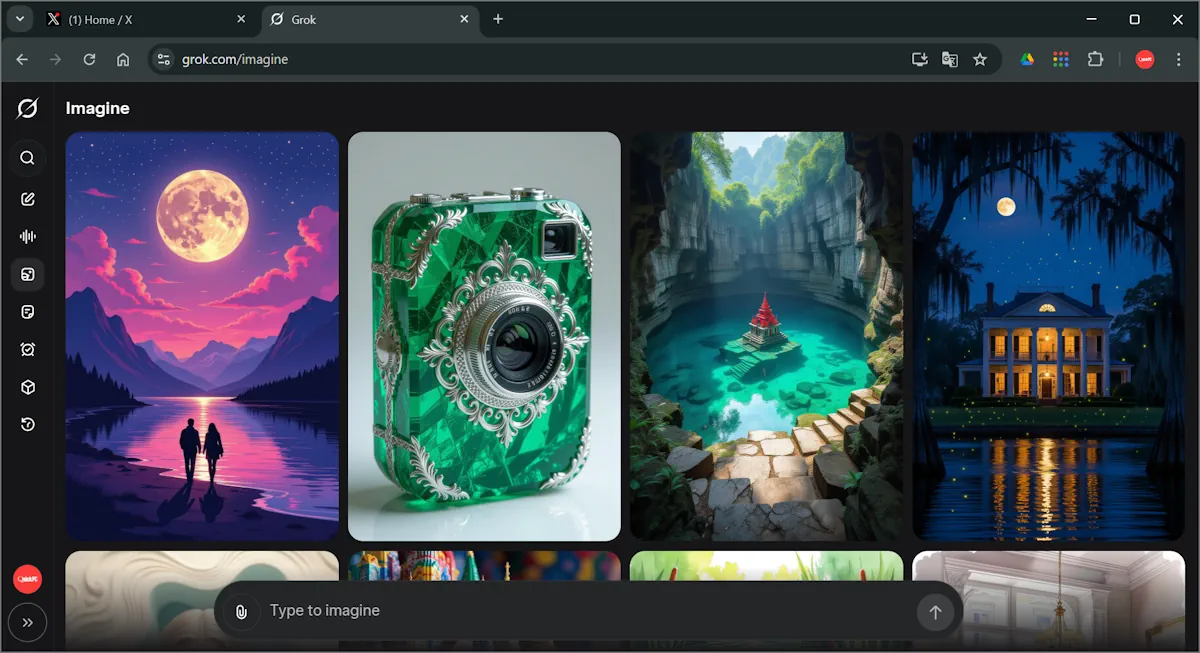Expand the sidebar with the double chevron
Screen dimensions: 1200x653
28,622
